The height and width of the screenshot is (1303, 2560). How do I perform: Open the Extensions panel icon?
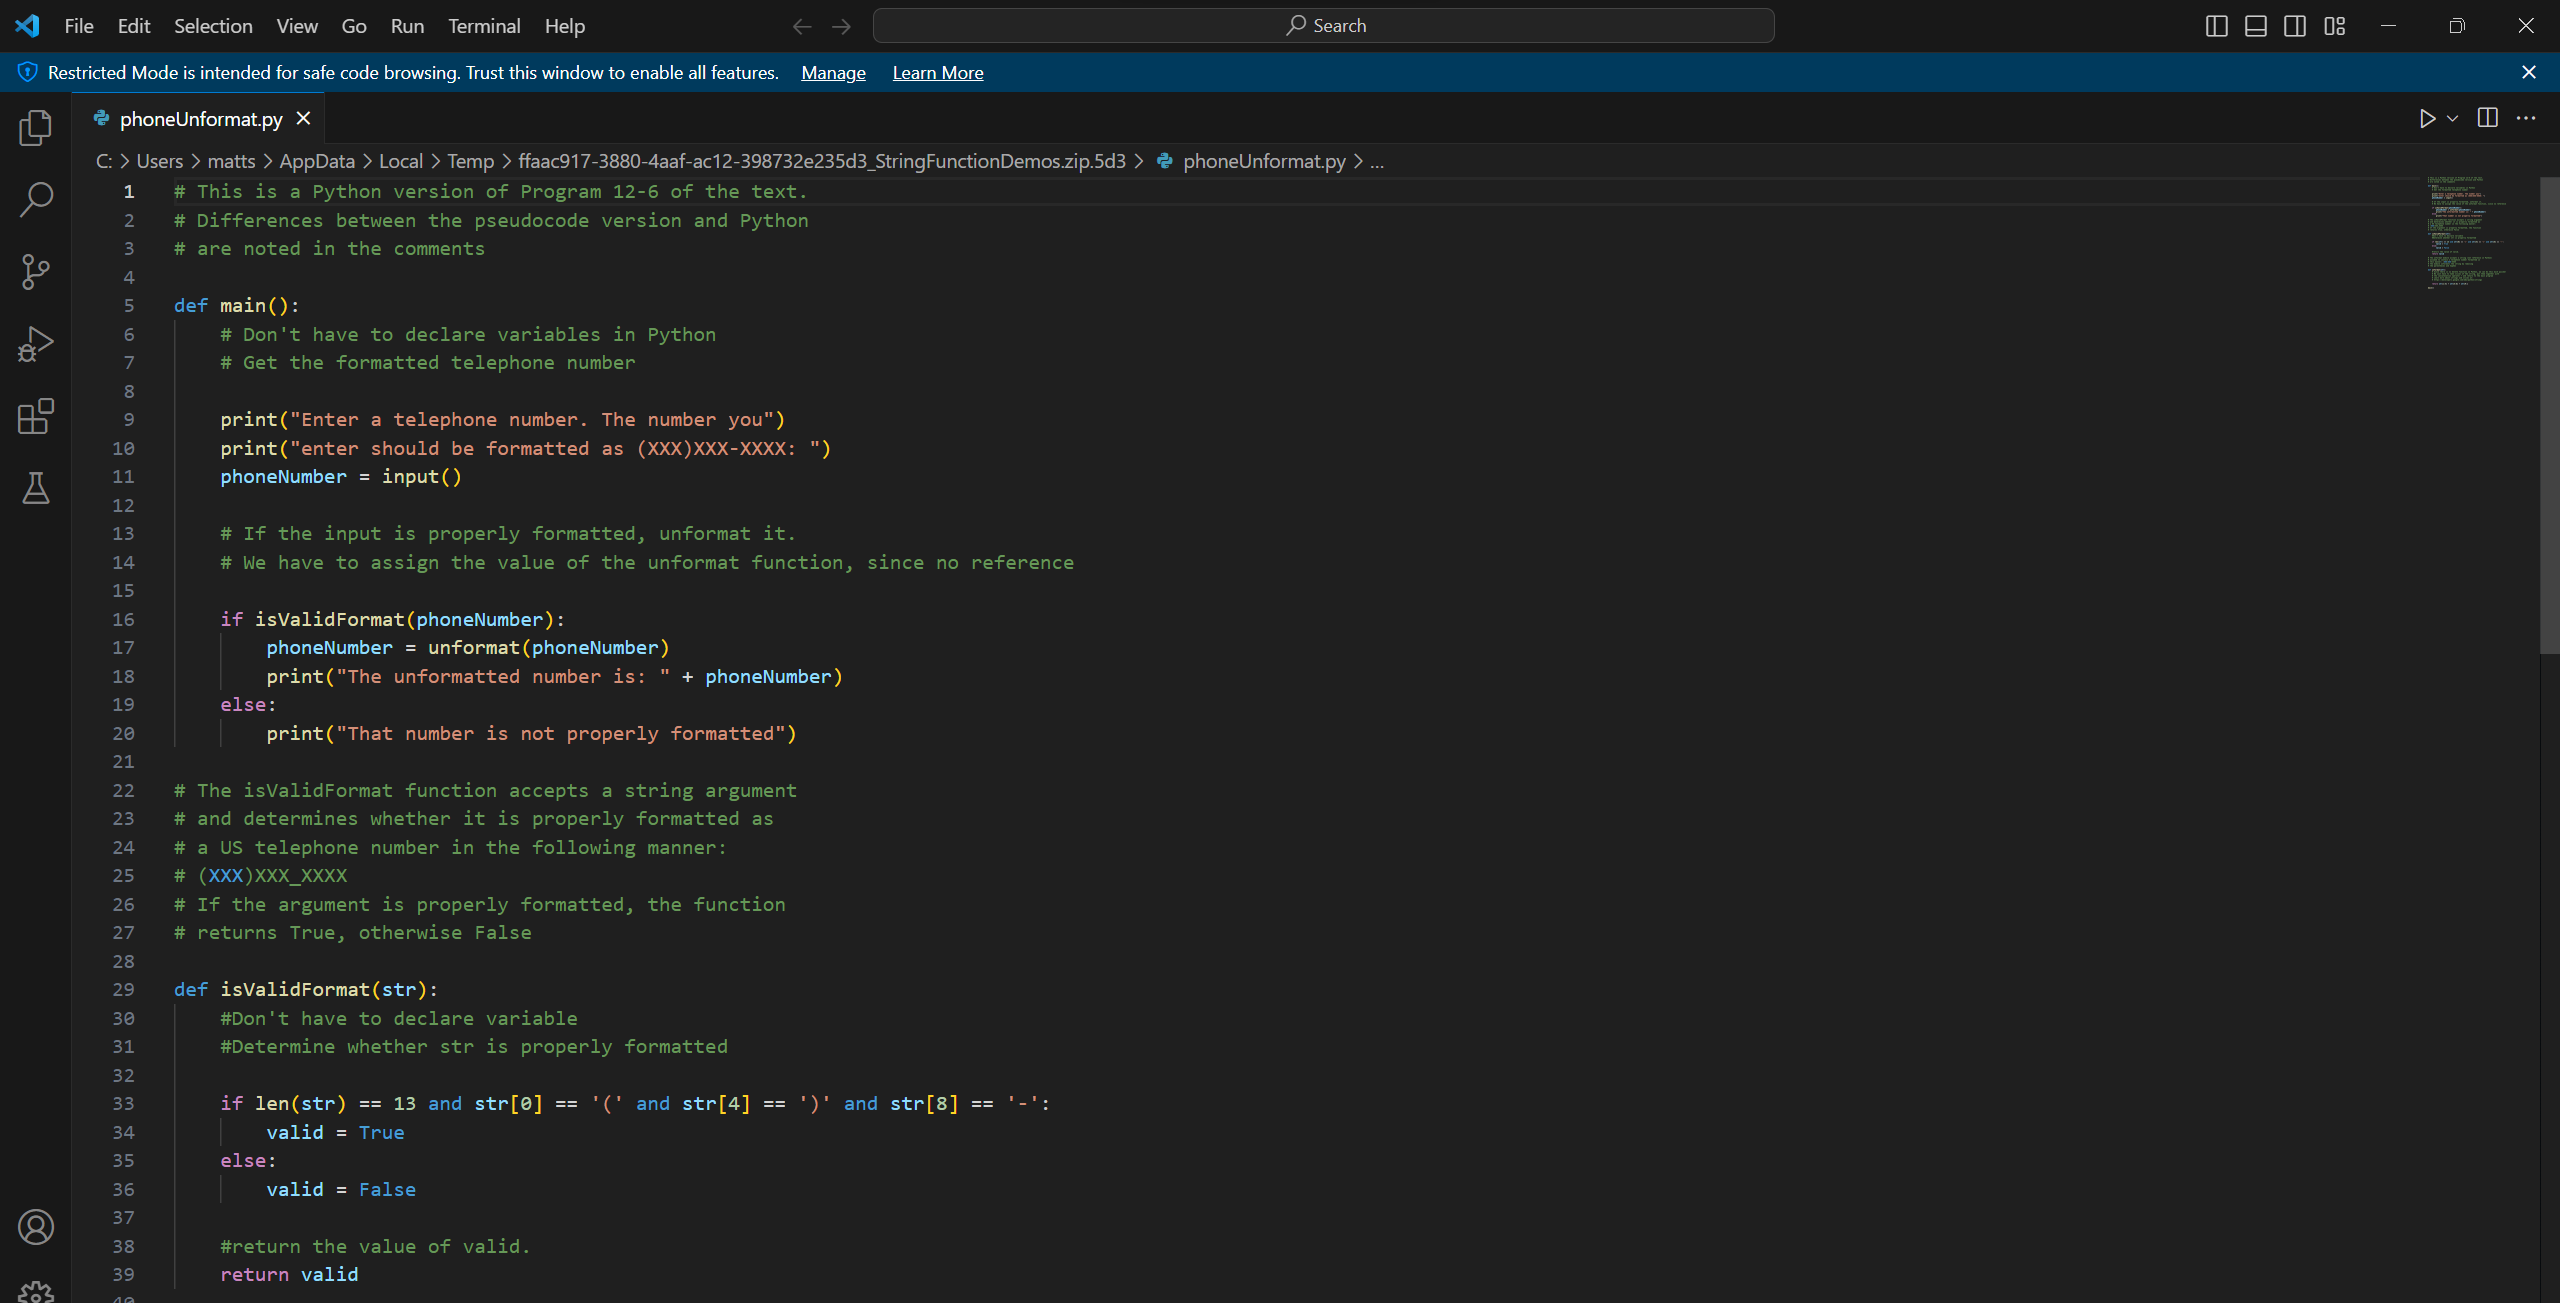click(x=36, y=416)
